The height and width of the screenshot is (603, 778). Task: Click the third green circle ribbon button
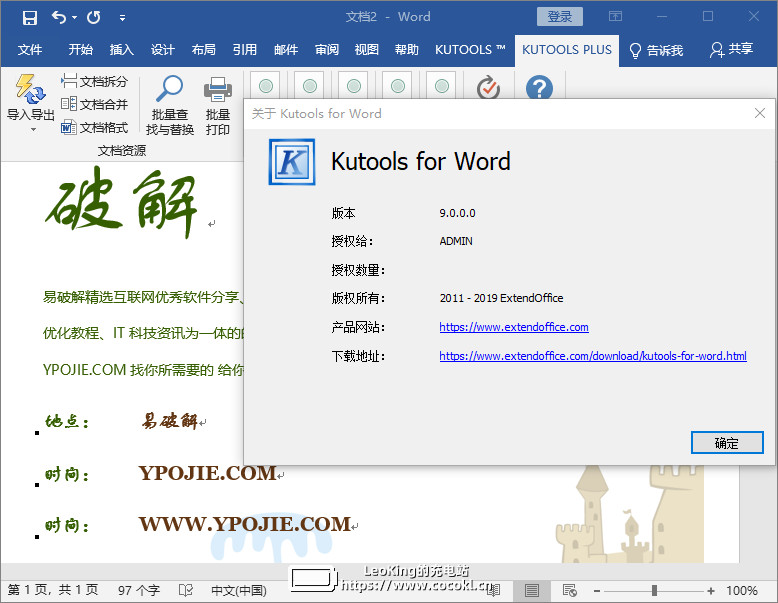click(x=354, y=86)
